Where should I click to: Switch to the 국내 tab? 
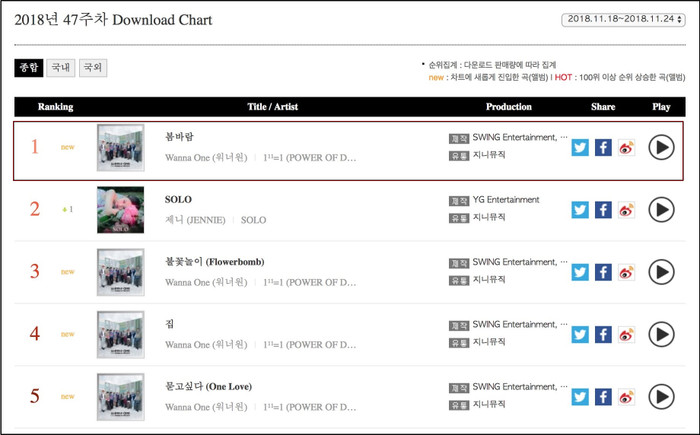[61, 68]
